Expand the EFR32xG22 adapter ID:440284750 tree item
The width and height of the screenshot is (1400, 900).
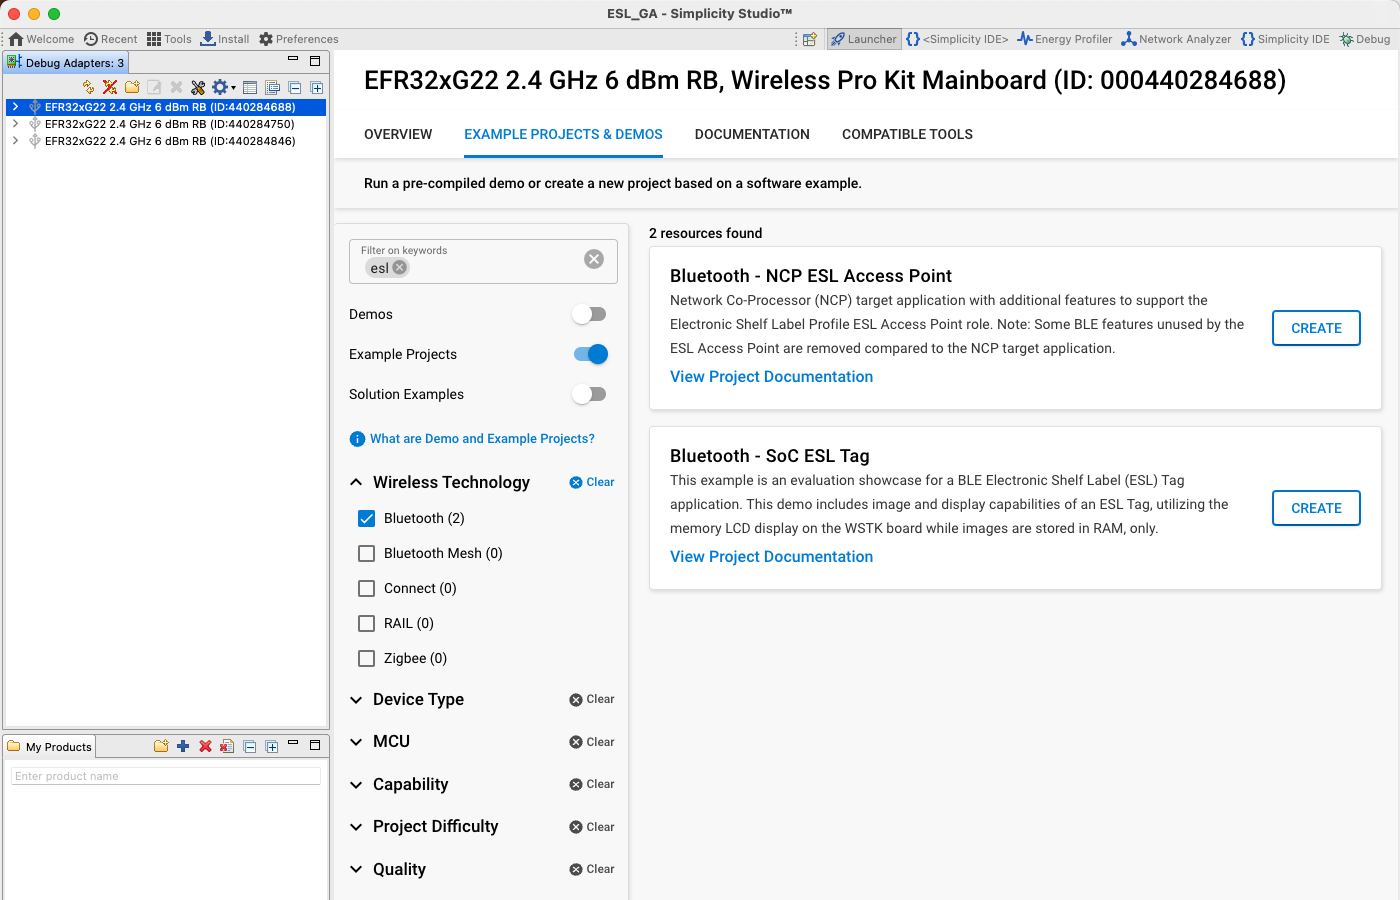14,124
